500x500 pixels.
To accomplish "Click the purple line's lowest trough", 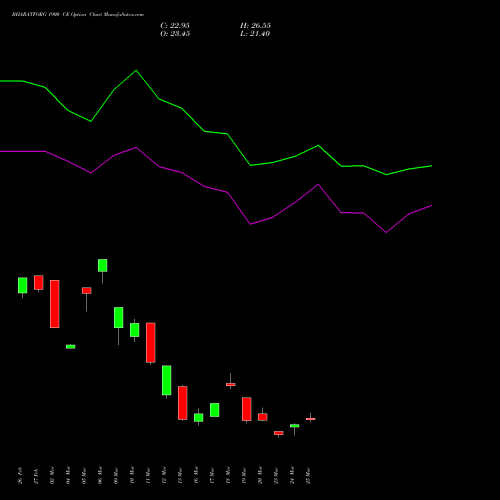I will click(386, 232).
